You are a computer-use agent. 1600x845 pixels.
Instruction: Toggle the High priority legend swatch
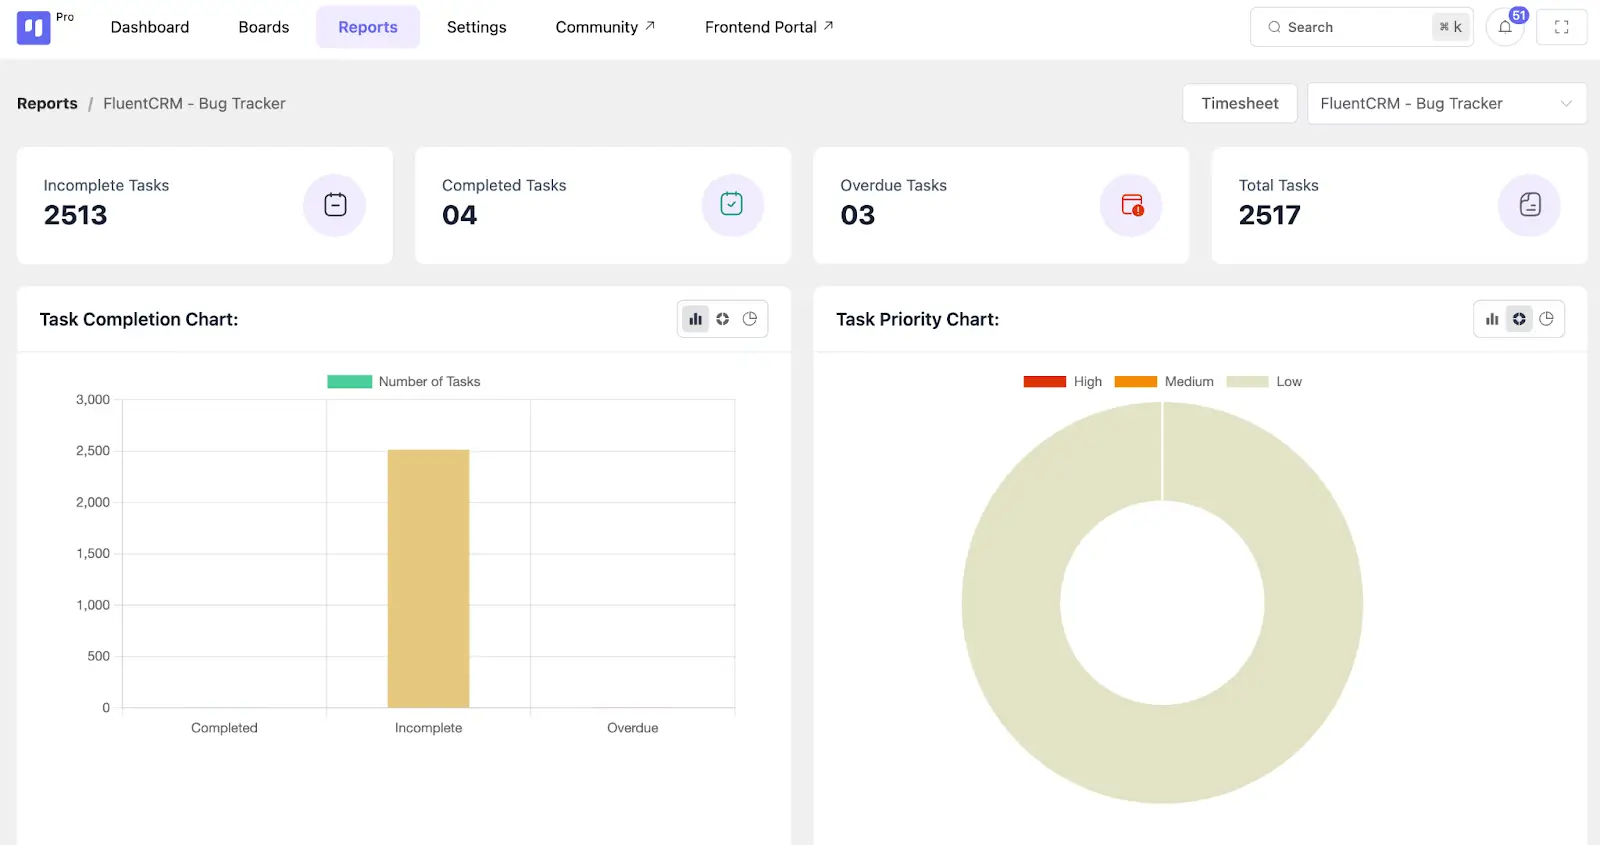pyautogui.click(x=1044, y=382)
